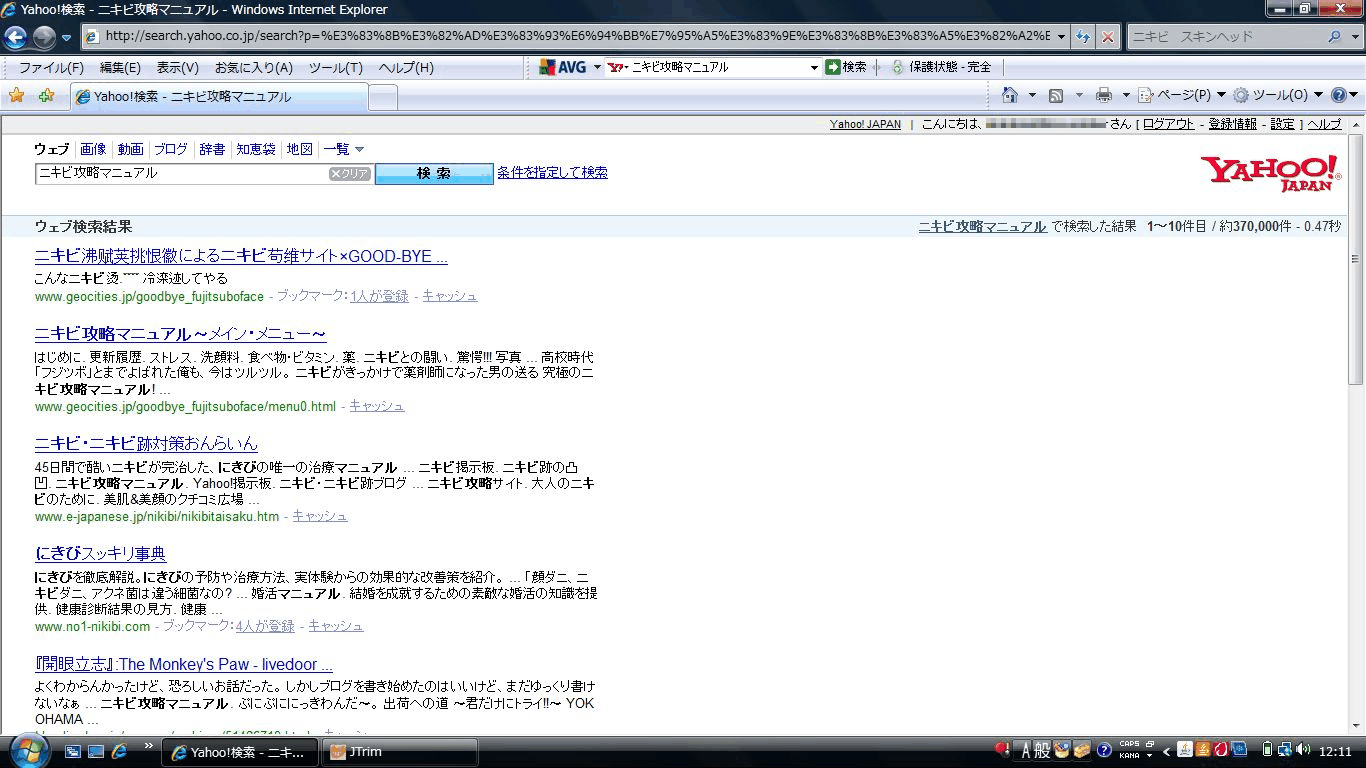Open the にきびスッキリ事典 result link
Image resolution: width=1366 pixels, height=768 pixels.
[100, 553]
